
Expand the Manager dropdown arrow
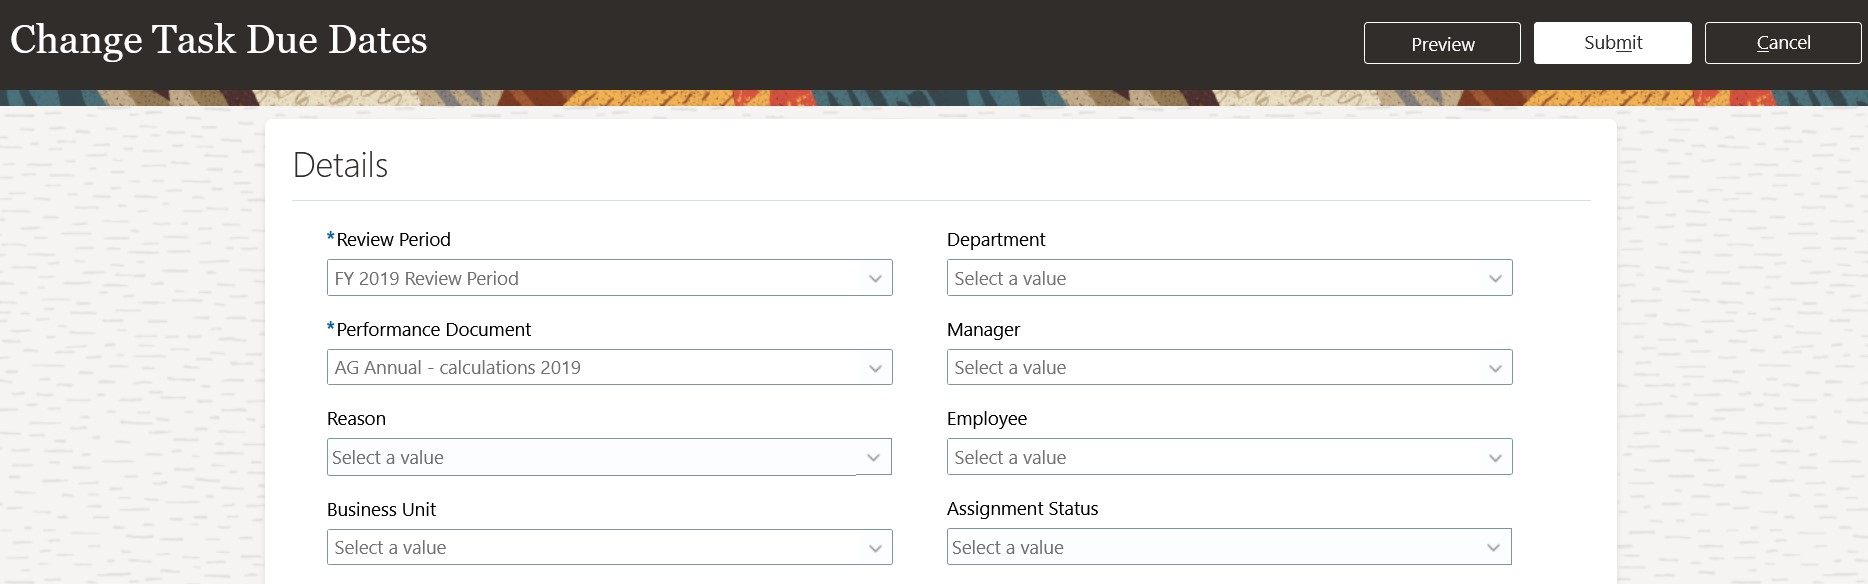tap(1495, 368)
